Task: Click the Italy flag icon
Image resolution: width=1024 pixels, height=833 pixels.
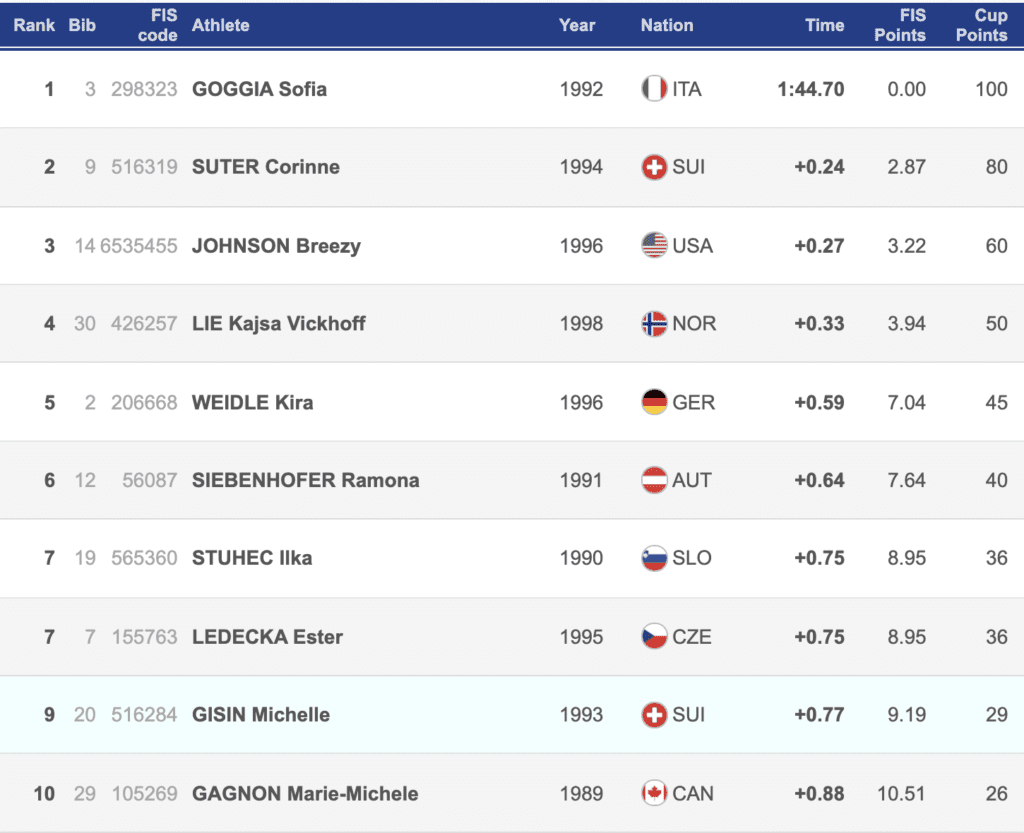Action: [x=654, y=89]
